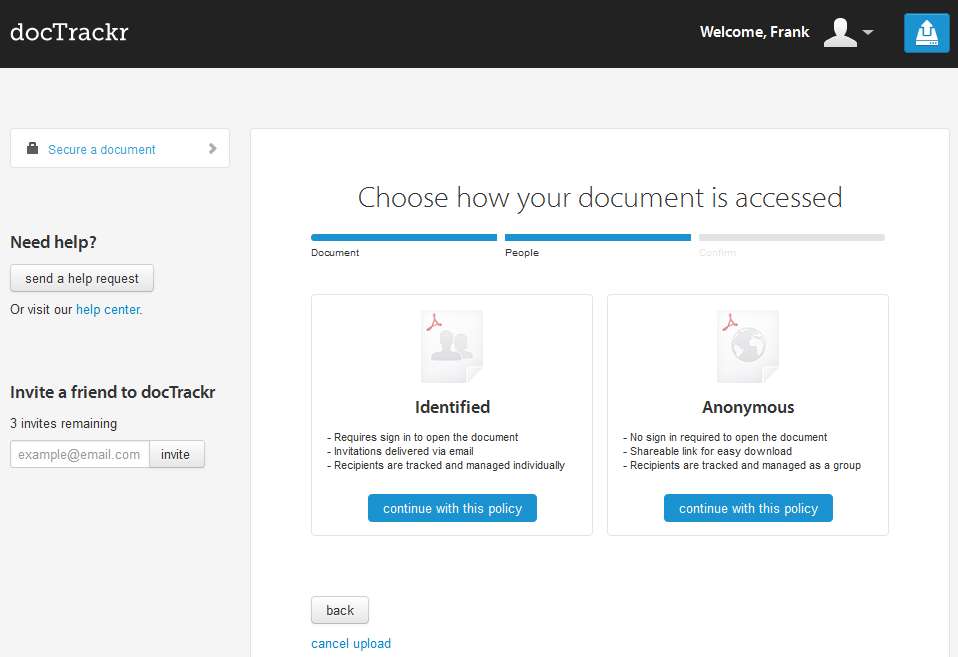Focus the invite email input field

pyautogui.click(x=80, y=454)
